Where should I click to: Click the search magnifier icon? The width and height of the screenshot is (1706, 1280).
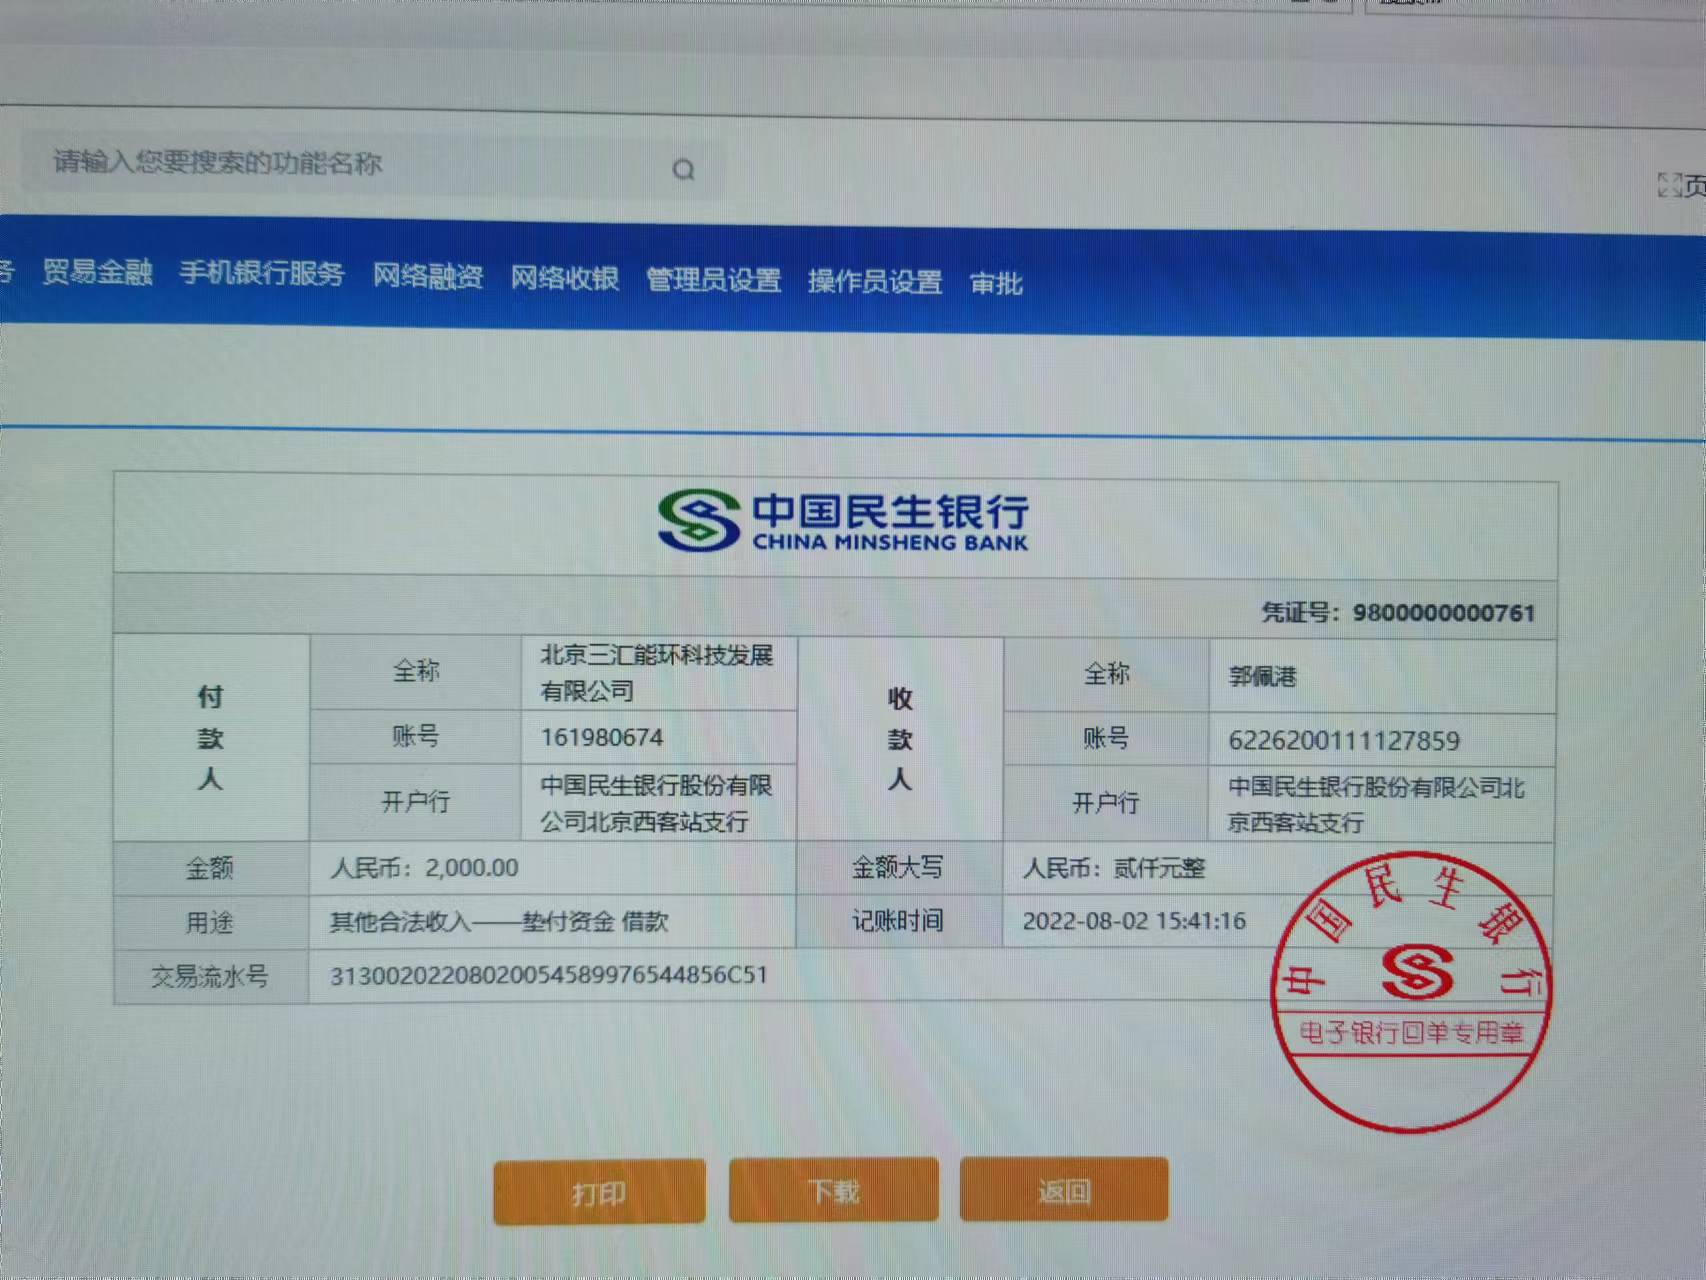click(683, 170)
